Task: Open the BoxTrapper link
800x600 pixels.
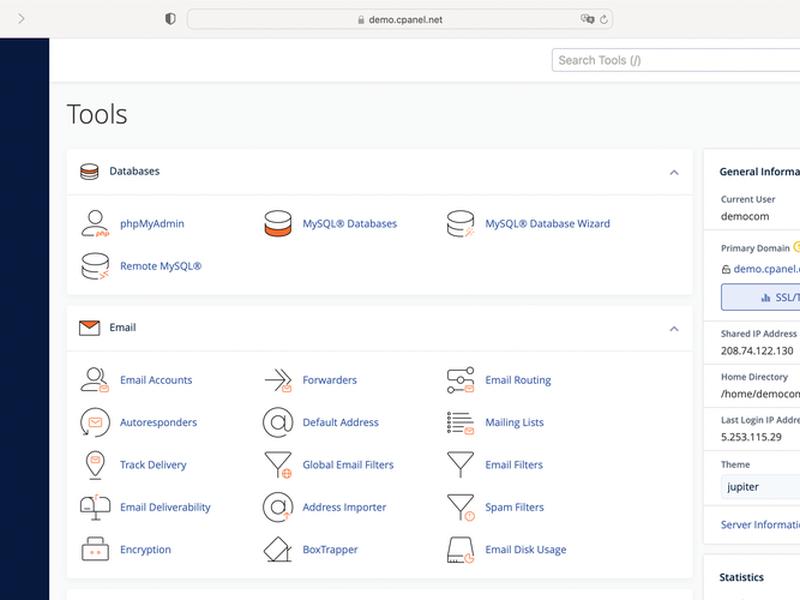Action: 330,549
